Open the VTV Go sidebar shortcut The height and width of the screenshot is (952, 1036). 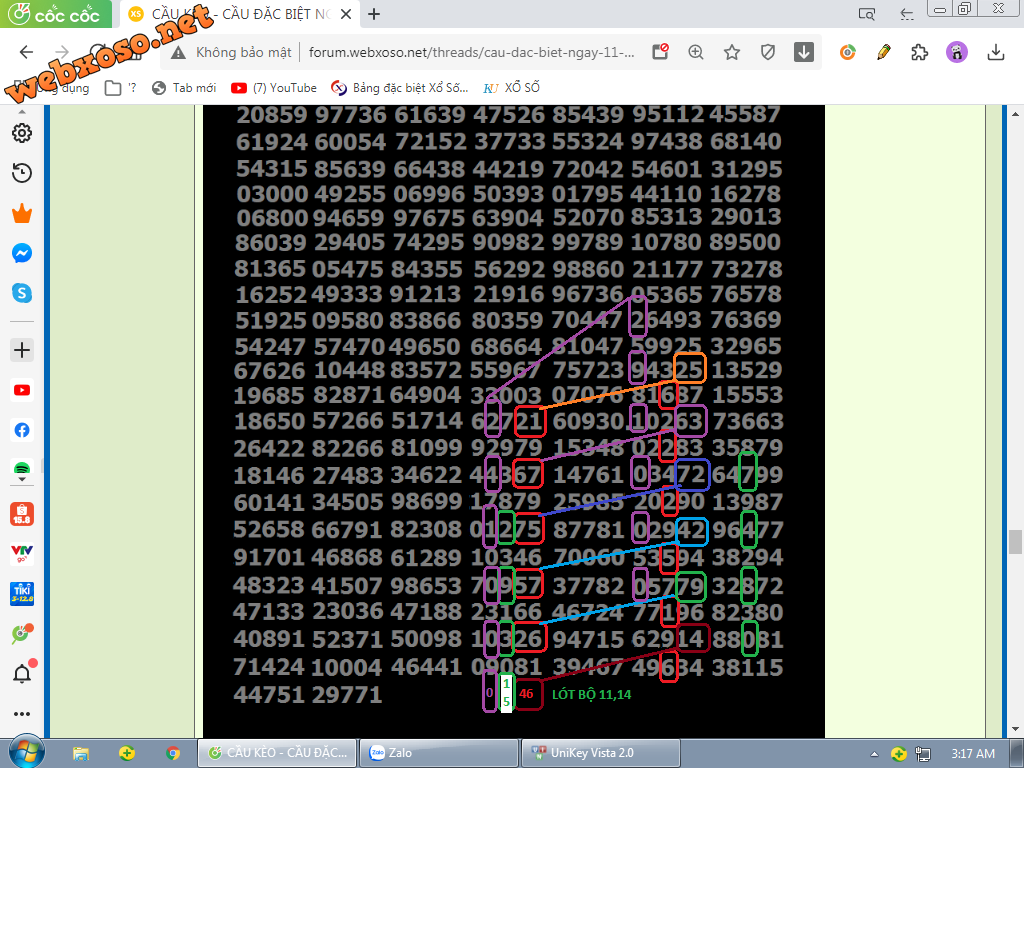[x=22, y=553]
